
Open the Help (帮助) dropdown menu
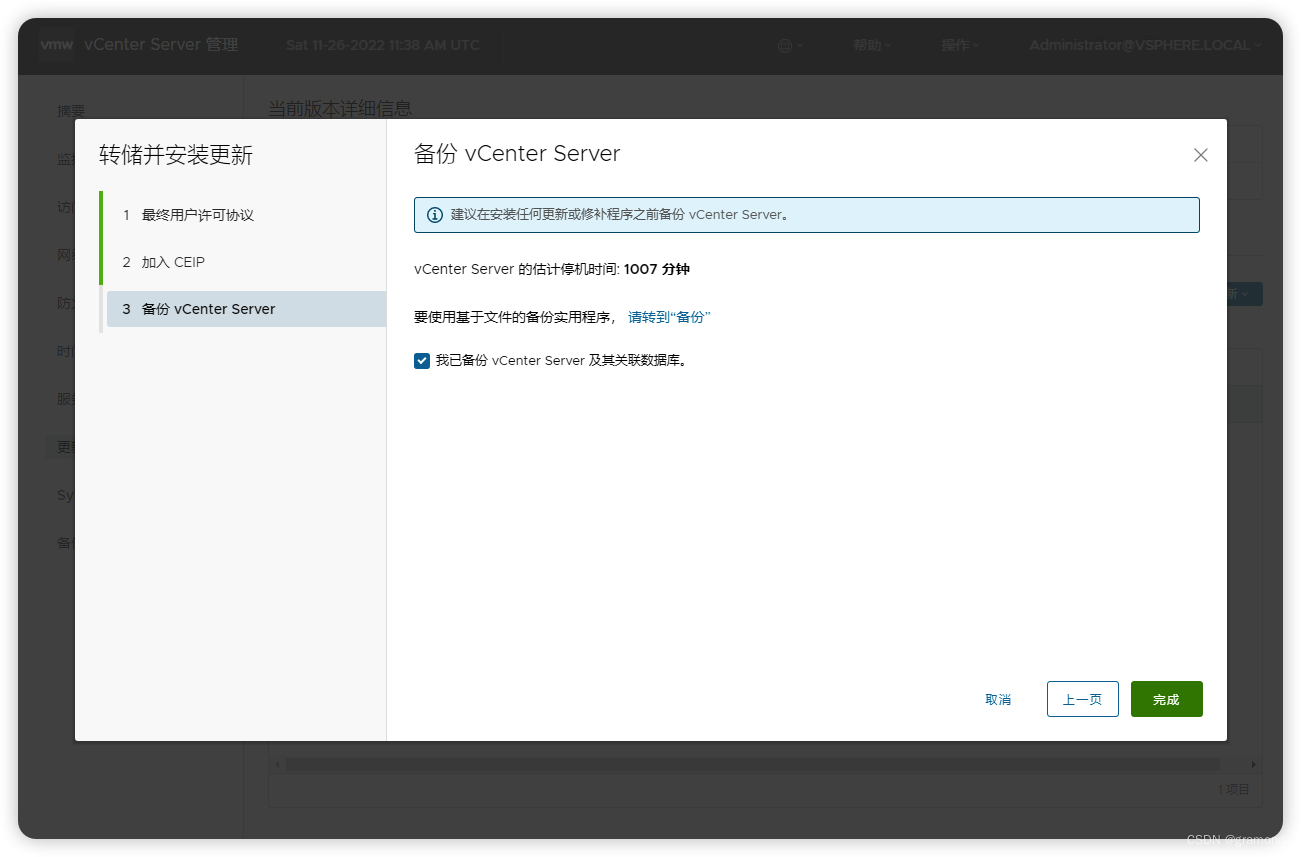click(x=872, y=45)
